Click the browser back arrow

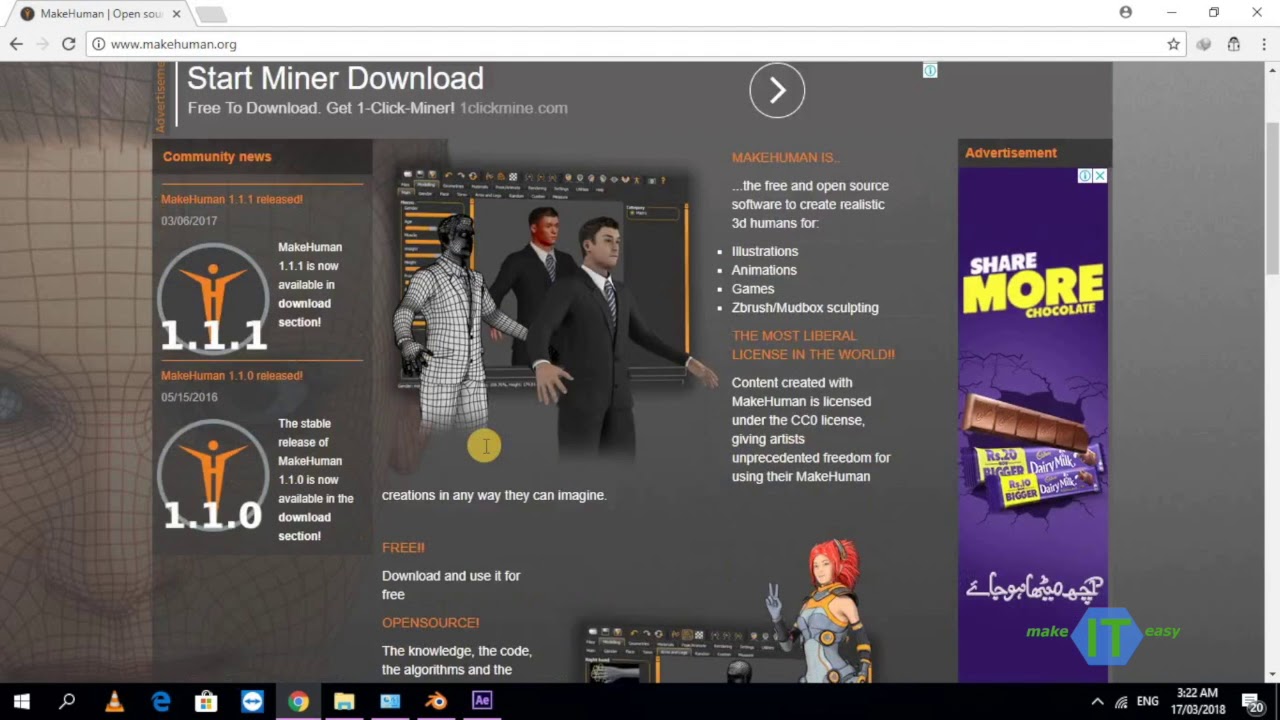[16, 44]
